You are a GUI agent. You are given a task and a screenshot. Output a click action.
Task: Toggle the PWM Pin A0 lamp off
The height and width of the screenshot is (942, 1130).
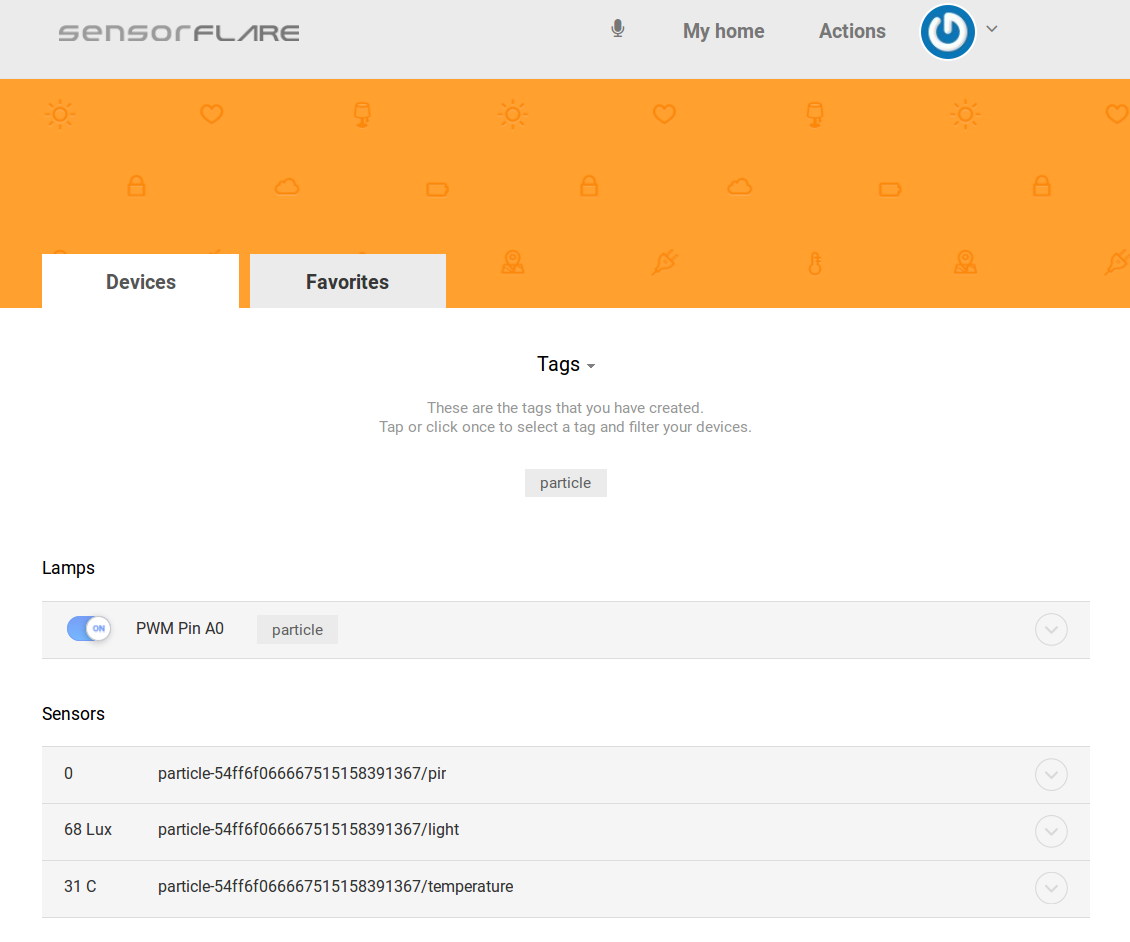click(88, 629)
